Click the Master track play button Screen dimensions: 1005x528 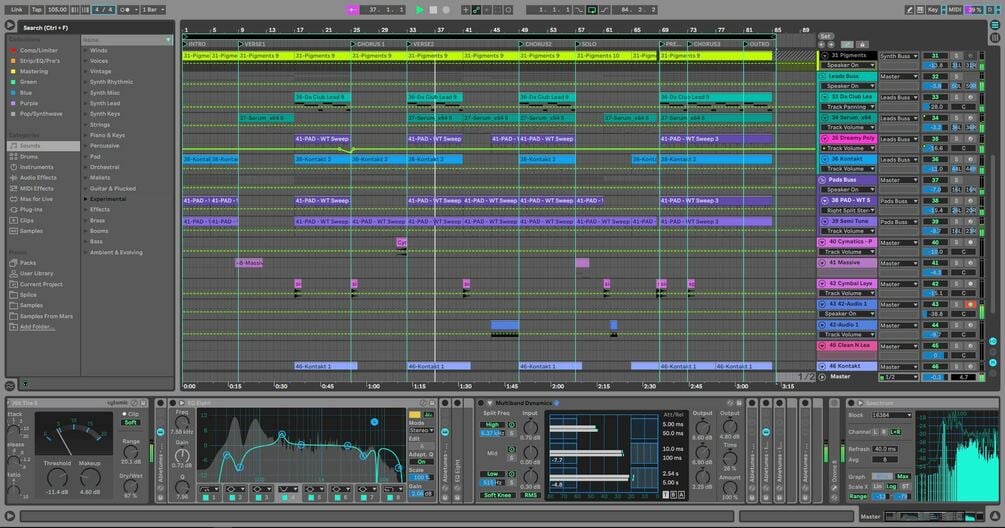(823, 377)
